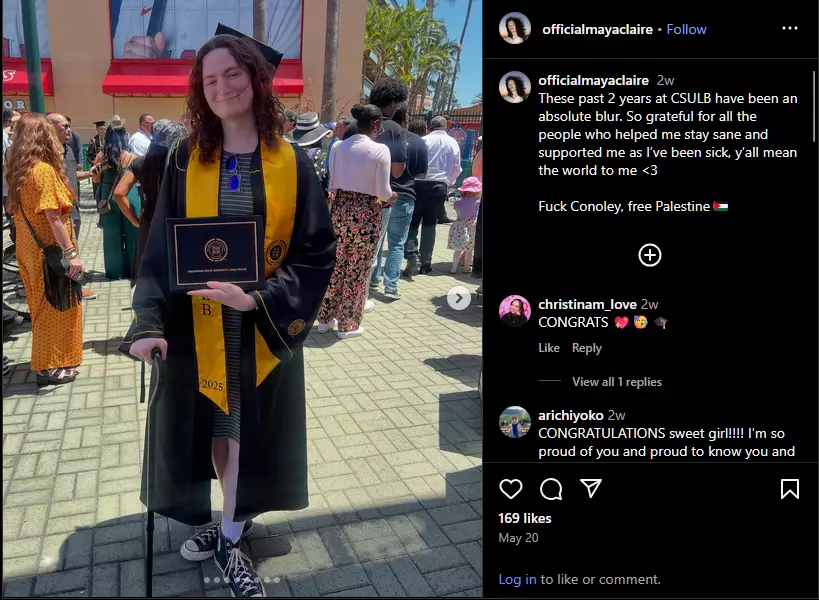Save post with bookmark icon
Screen dimensions: 819x600
[x=789, y=489]
